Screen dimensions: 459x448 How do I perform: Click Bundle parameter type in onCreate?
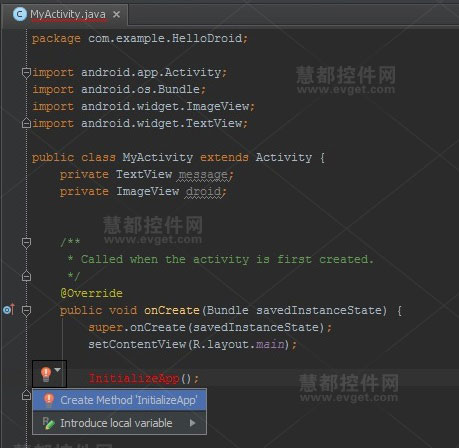[x=228, y=310]
